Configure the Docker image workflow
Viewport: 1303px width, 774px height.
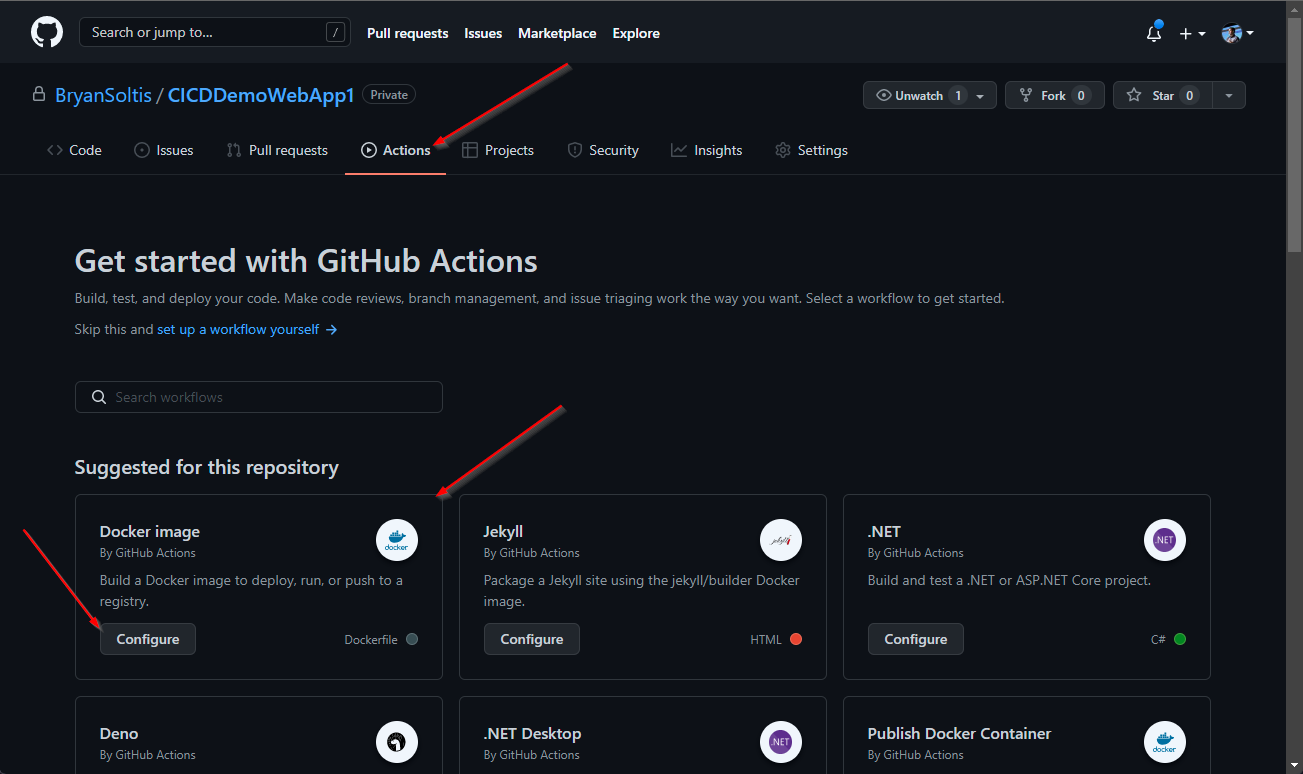(148, 639)
